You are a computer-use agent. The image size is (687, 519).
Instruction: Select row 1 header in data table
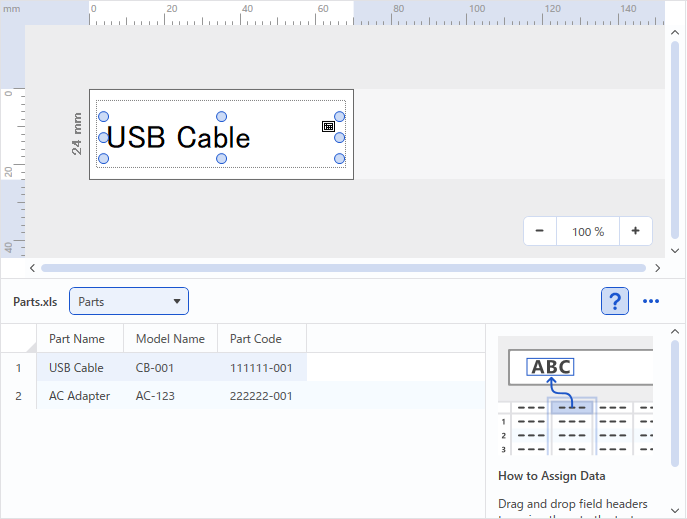click(18, 368)
